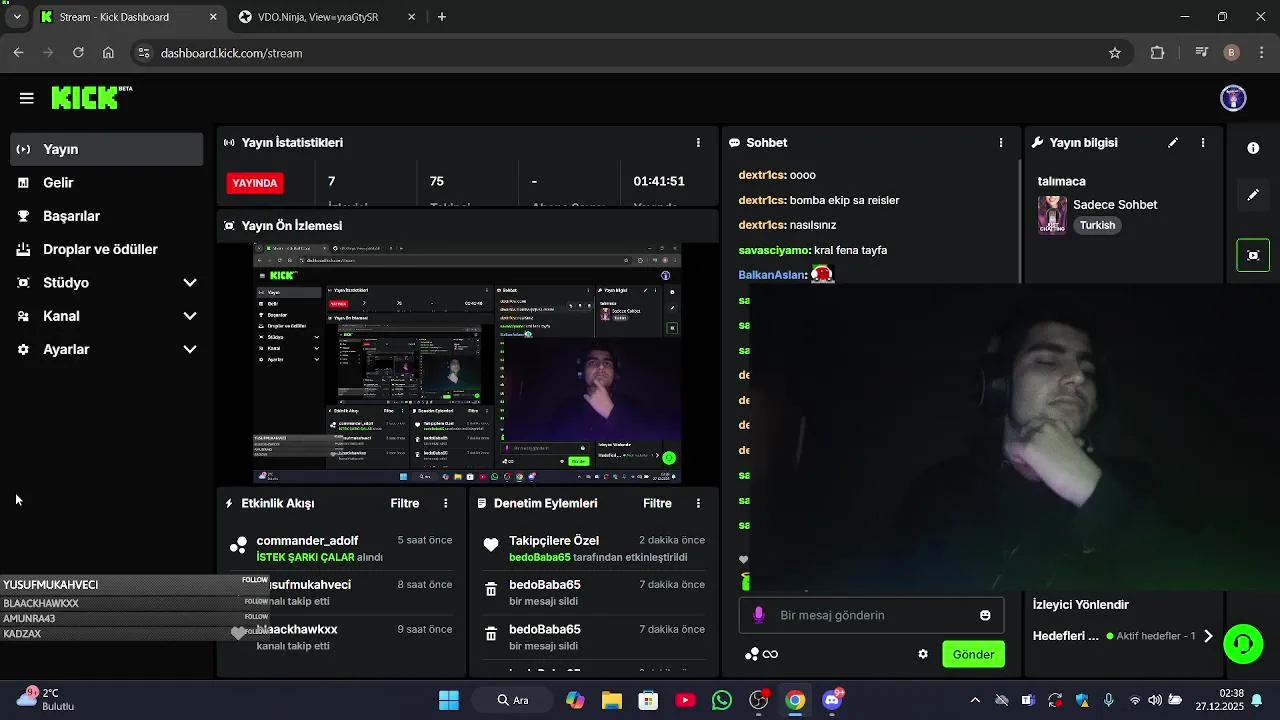The width and height of the screenshot is (1280, 720).
Task: Open Yayın İstatistikleri panel options menu
Action: 698,143
